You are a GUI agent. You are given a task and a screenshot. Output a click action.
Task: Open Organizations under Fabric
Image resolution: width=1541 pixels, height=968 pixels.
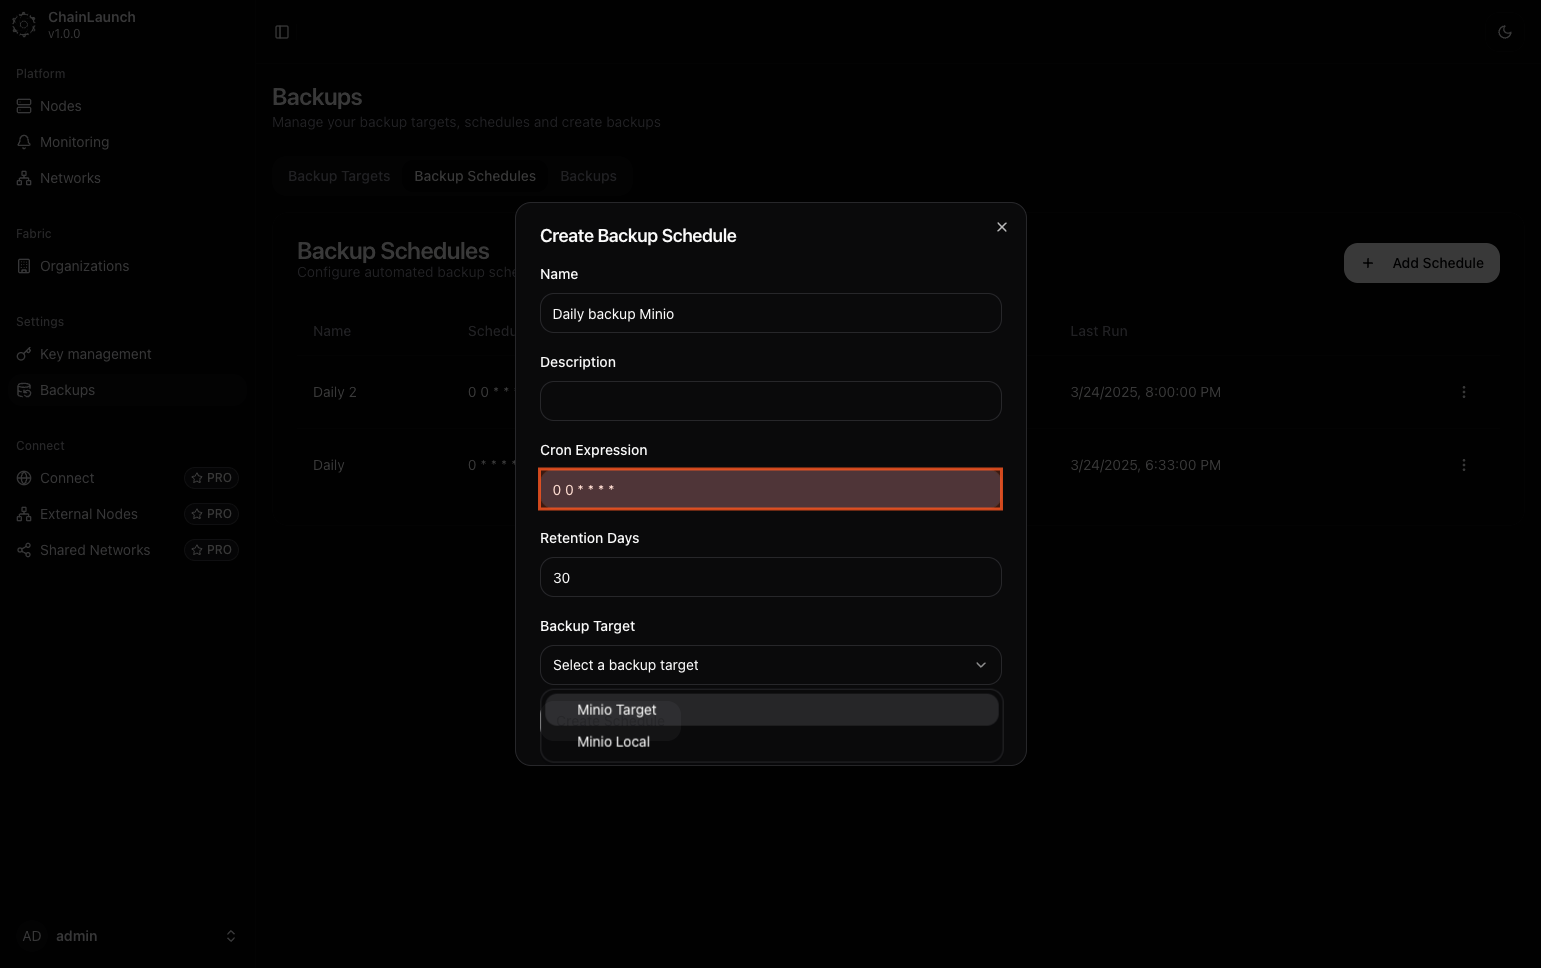84,266
